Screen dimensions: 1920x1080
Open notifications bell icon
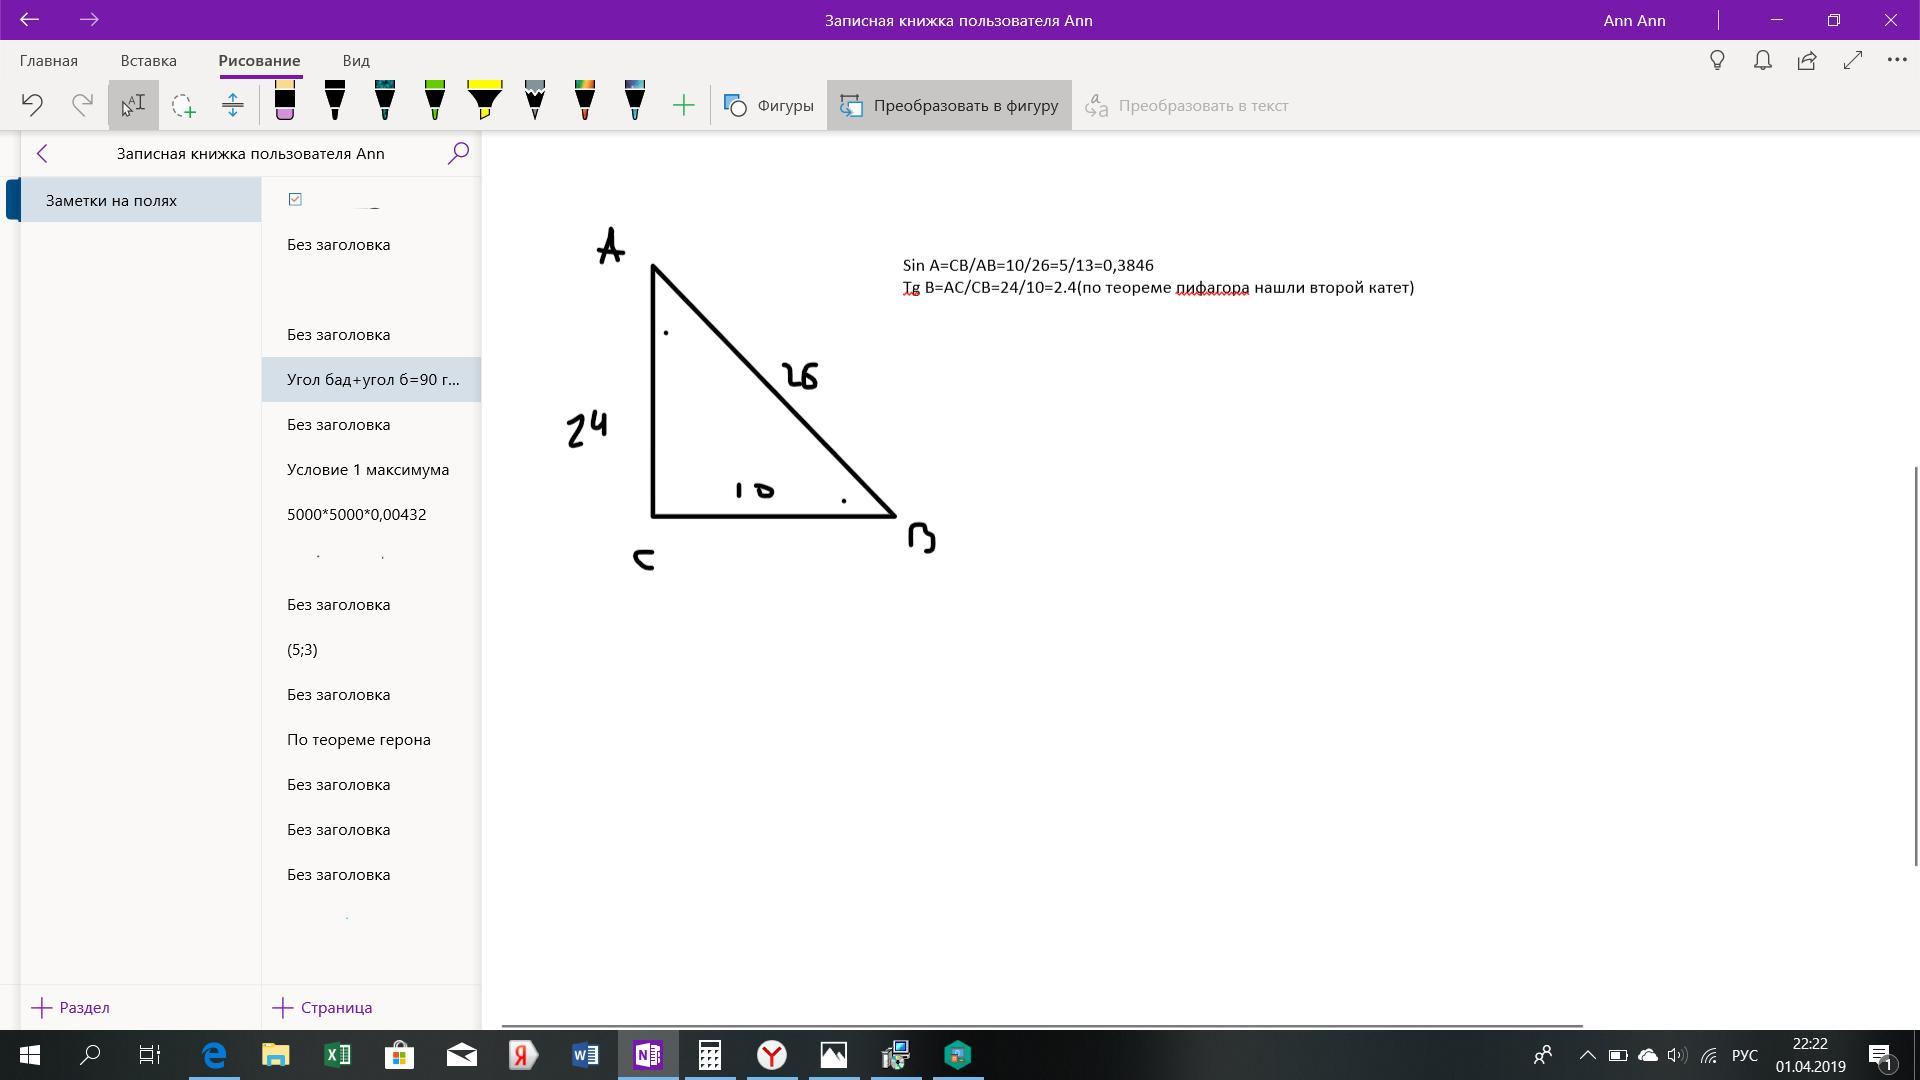pos(1763,61)
